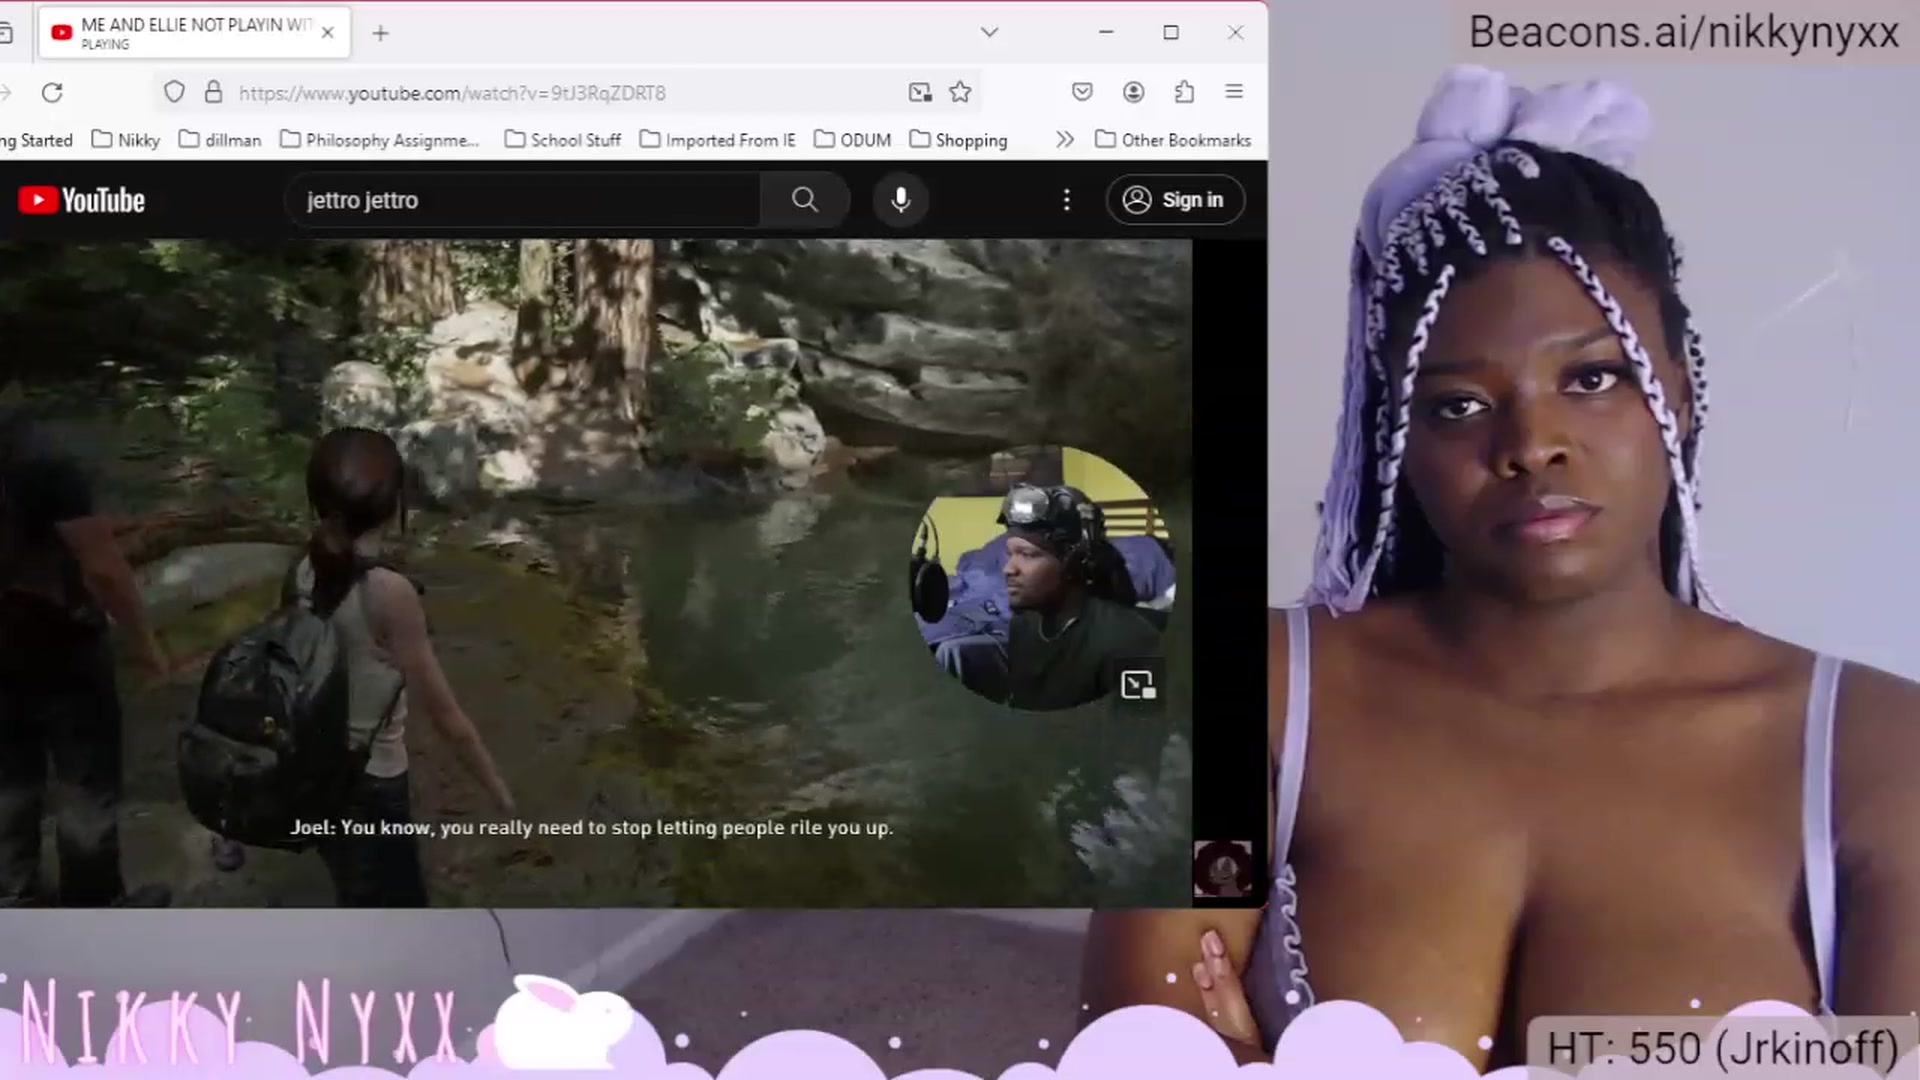Click the channel avatar watermark on video
The image size is (1920, 1080).
coord(1222,868)
